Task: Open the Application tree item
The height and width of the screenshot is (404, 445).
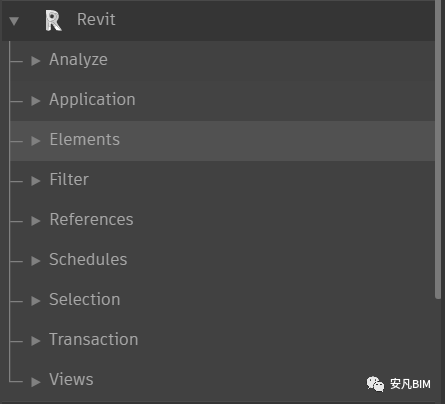Action: tap(222, 101)
